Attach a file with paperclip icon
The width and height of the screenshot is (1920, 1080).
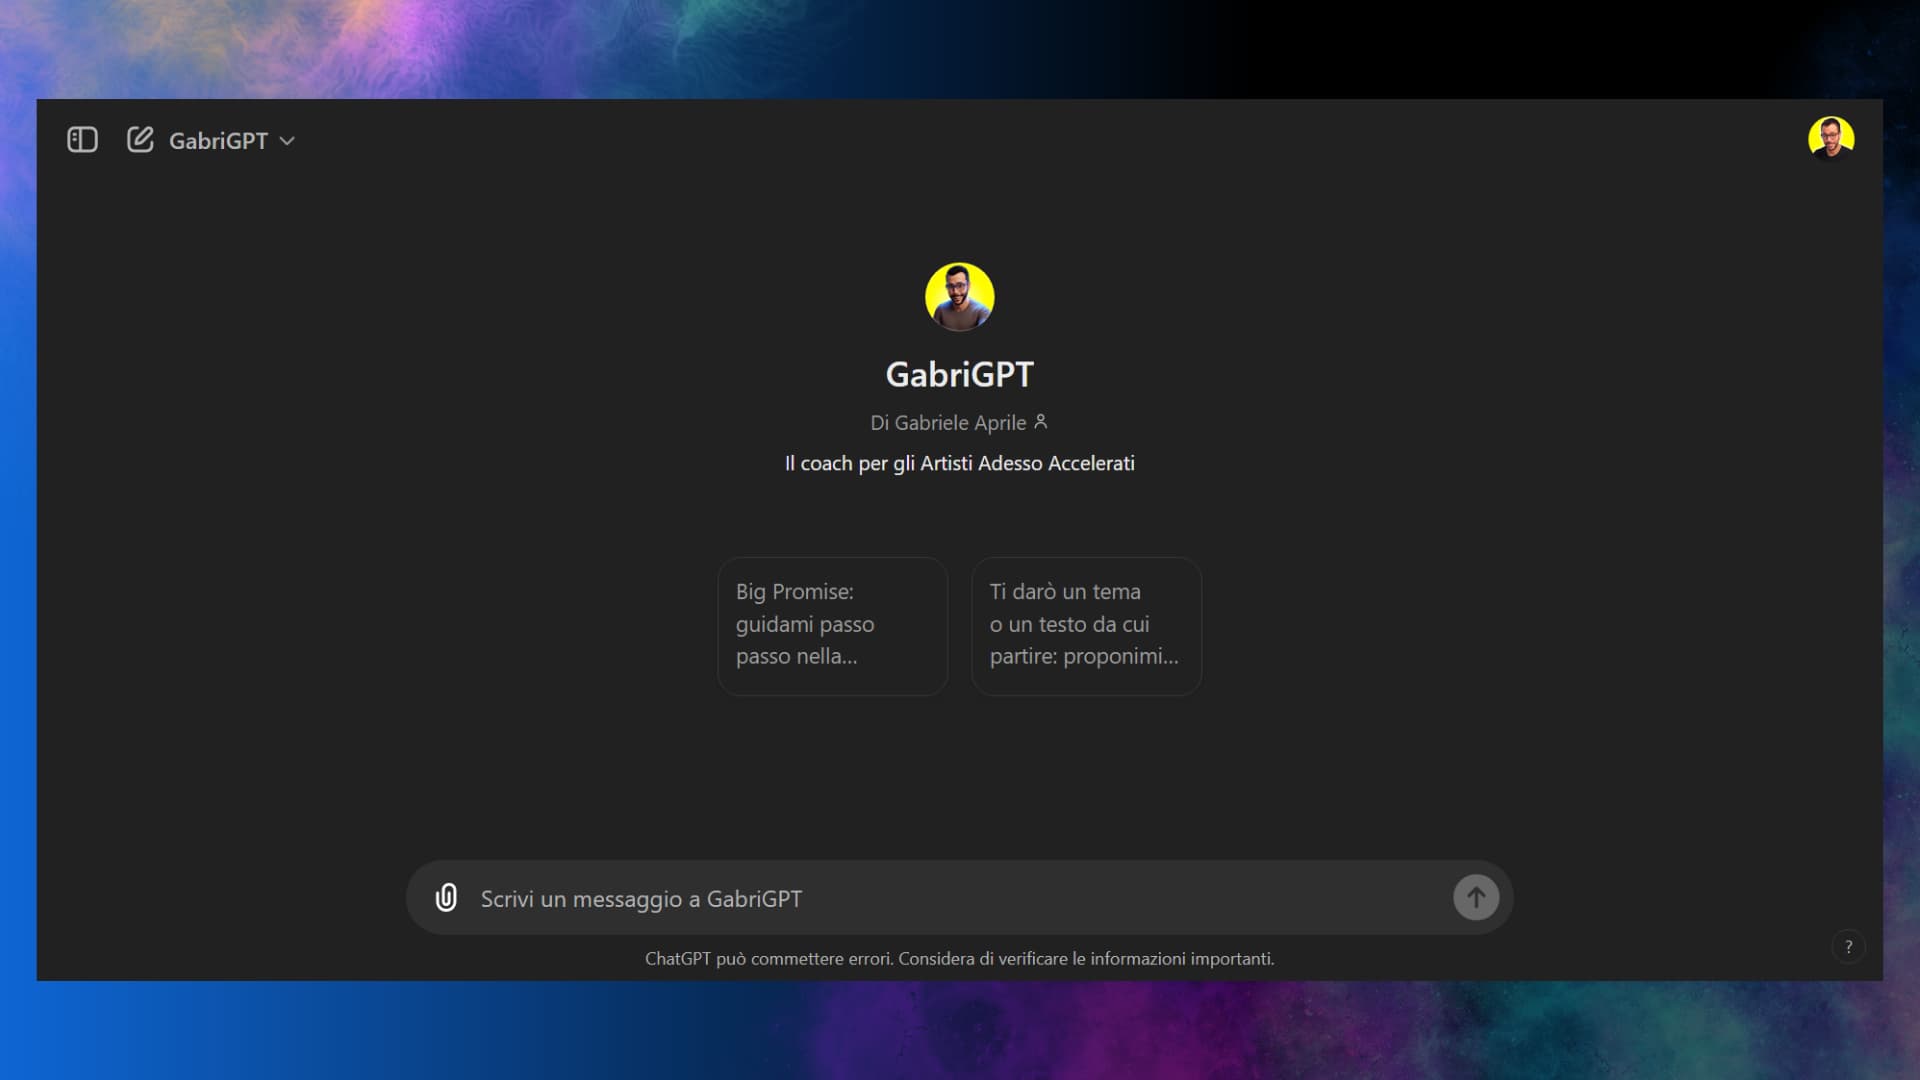[446, 898]
